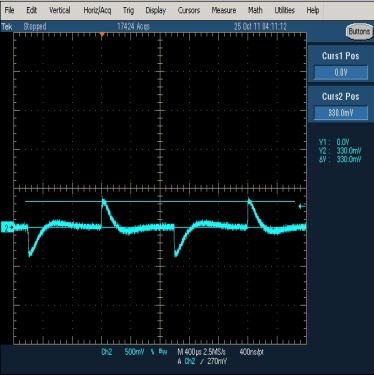
Task: Open the File menu
Action: point(9,10)
